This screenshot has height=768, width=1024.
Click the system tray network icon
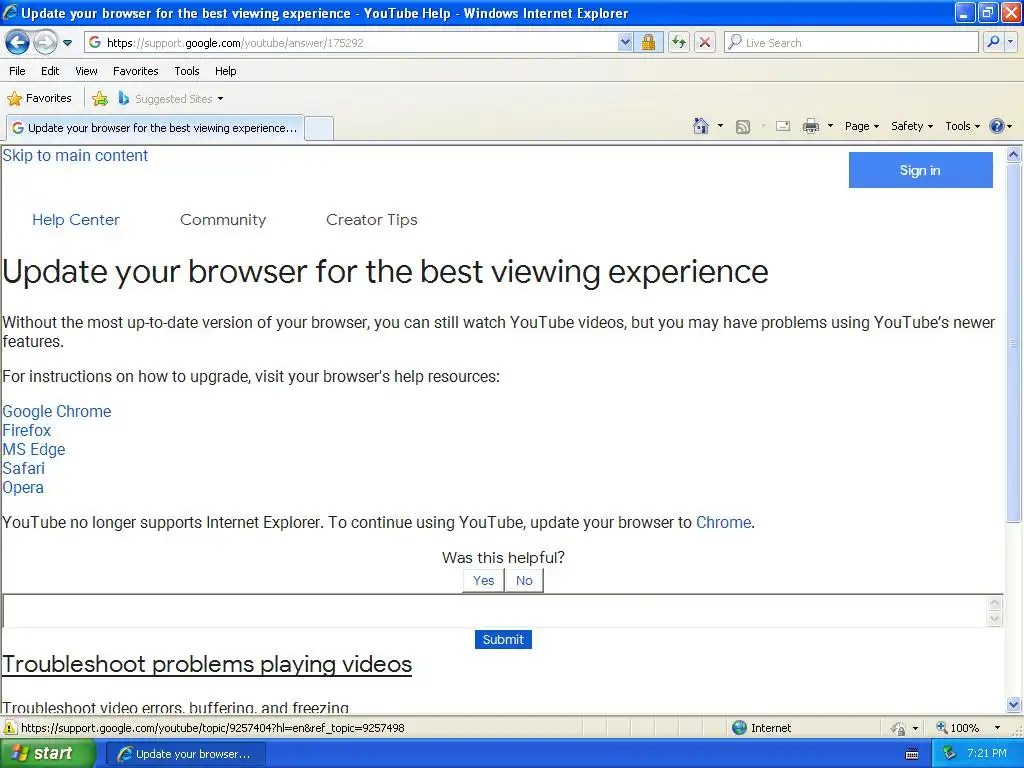point(949,754)
